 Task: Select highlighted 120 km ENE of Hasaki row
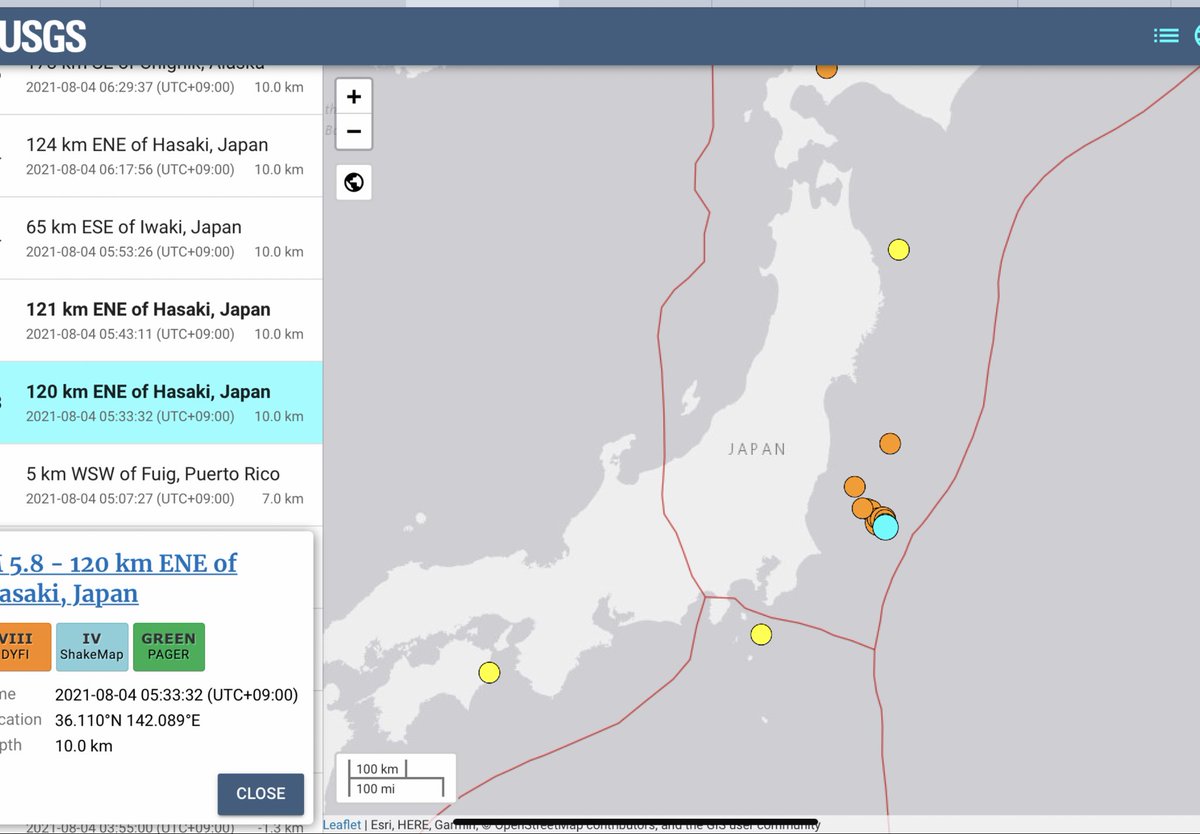coord(161,403)
